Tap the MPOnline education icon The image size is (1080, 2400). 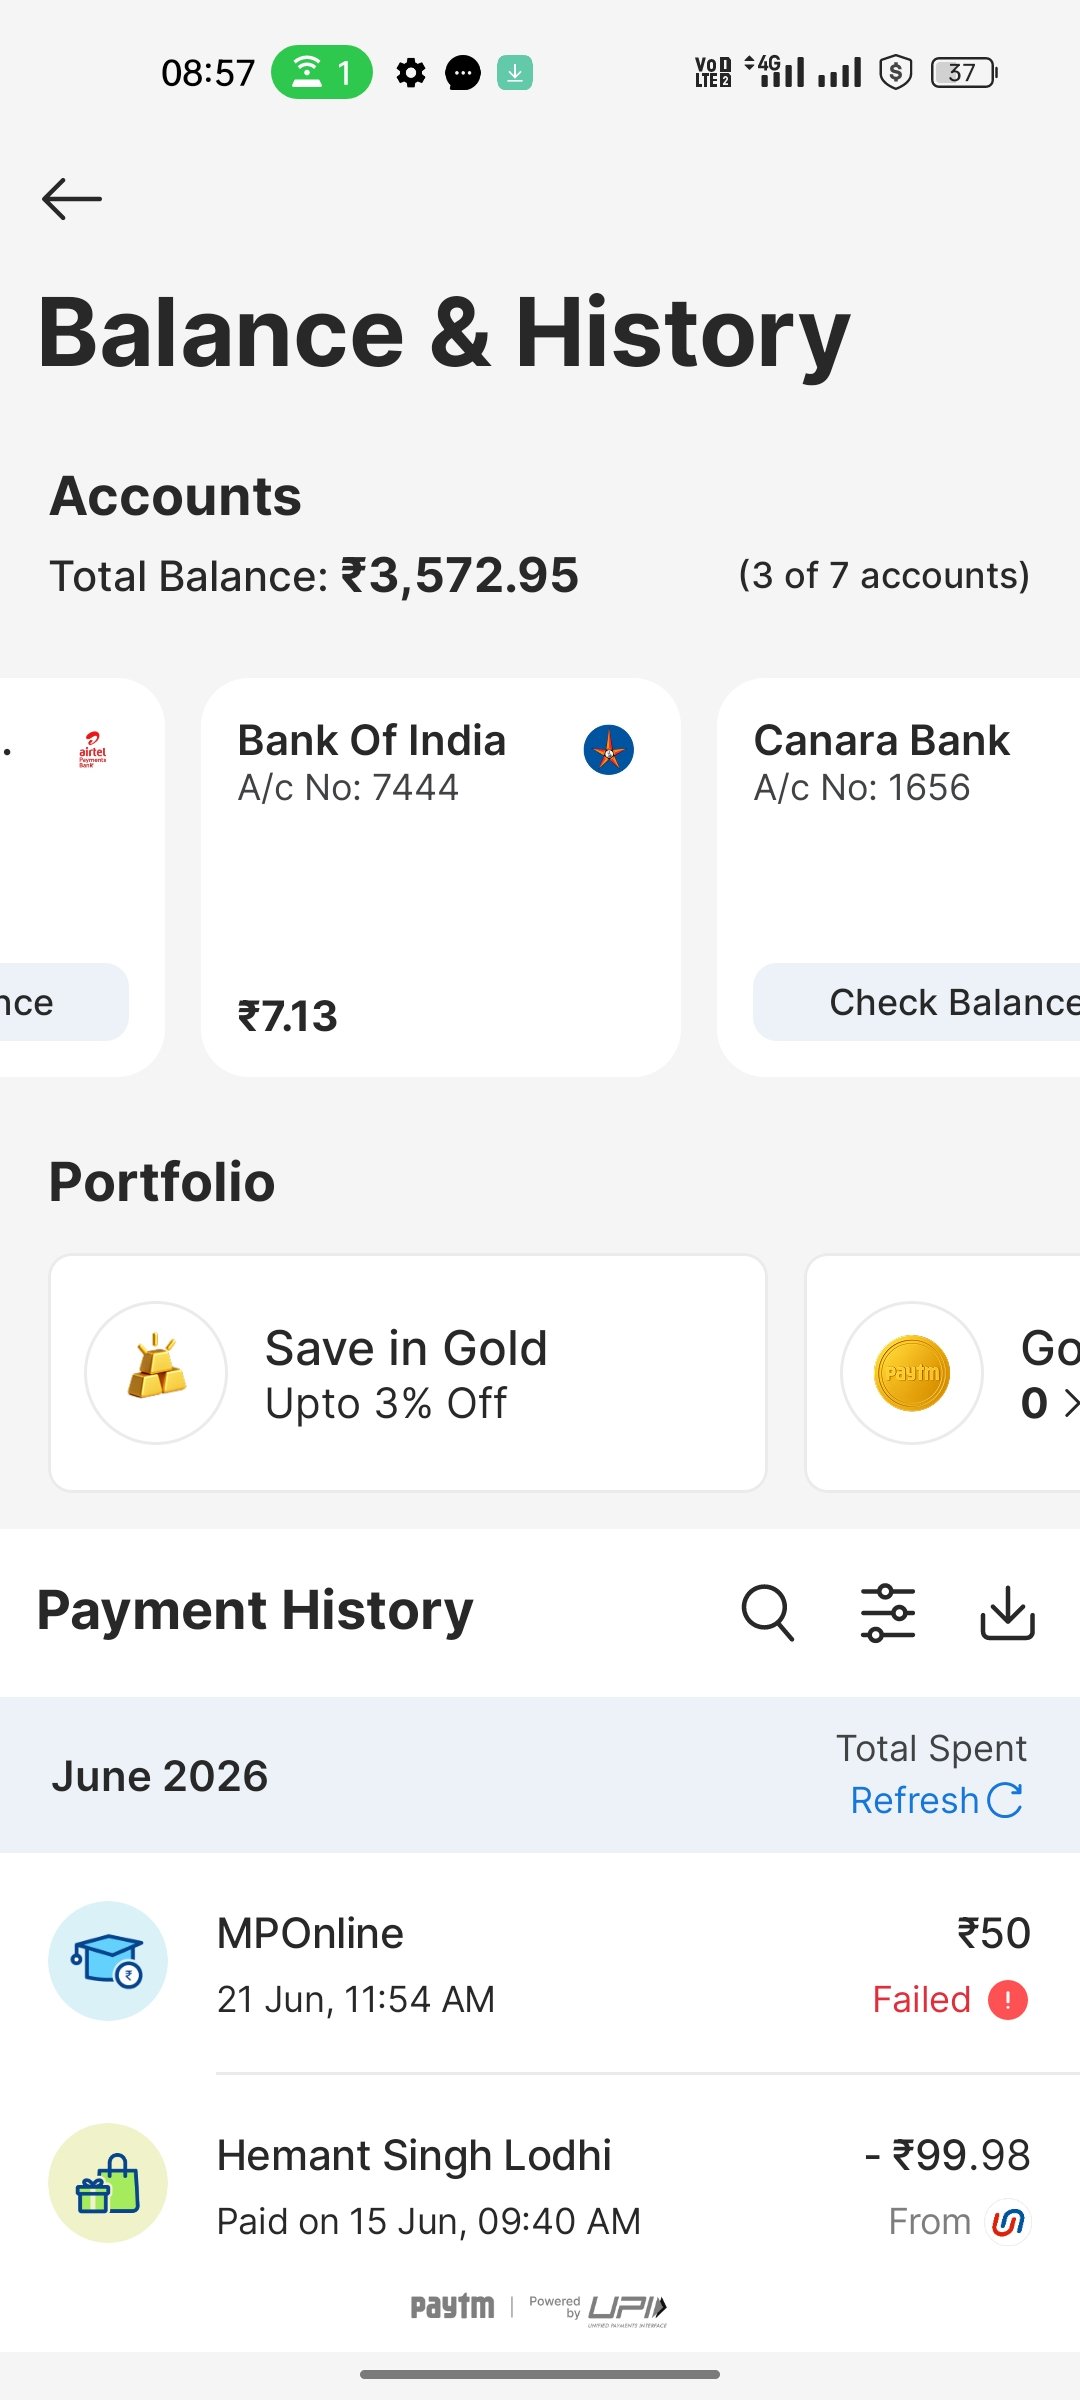pyautogui.click(x=108, y=1961)
